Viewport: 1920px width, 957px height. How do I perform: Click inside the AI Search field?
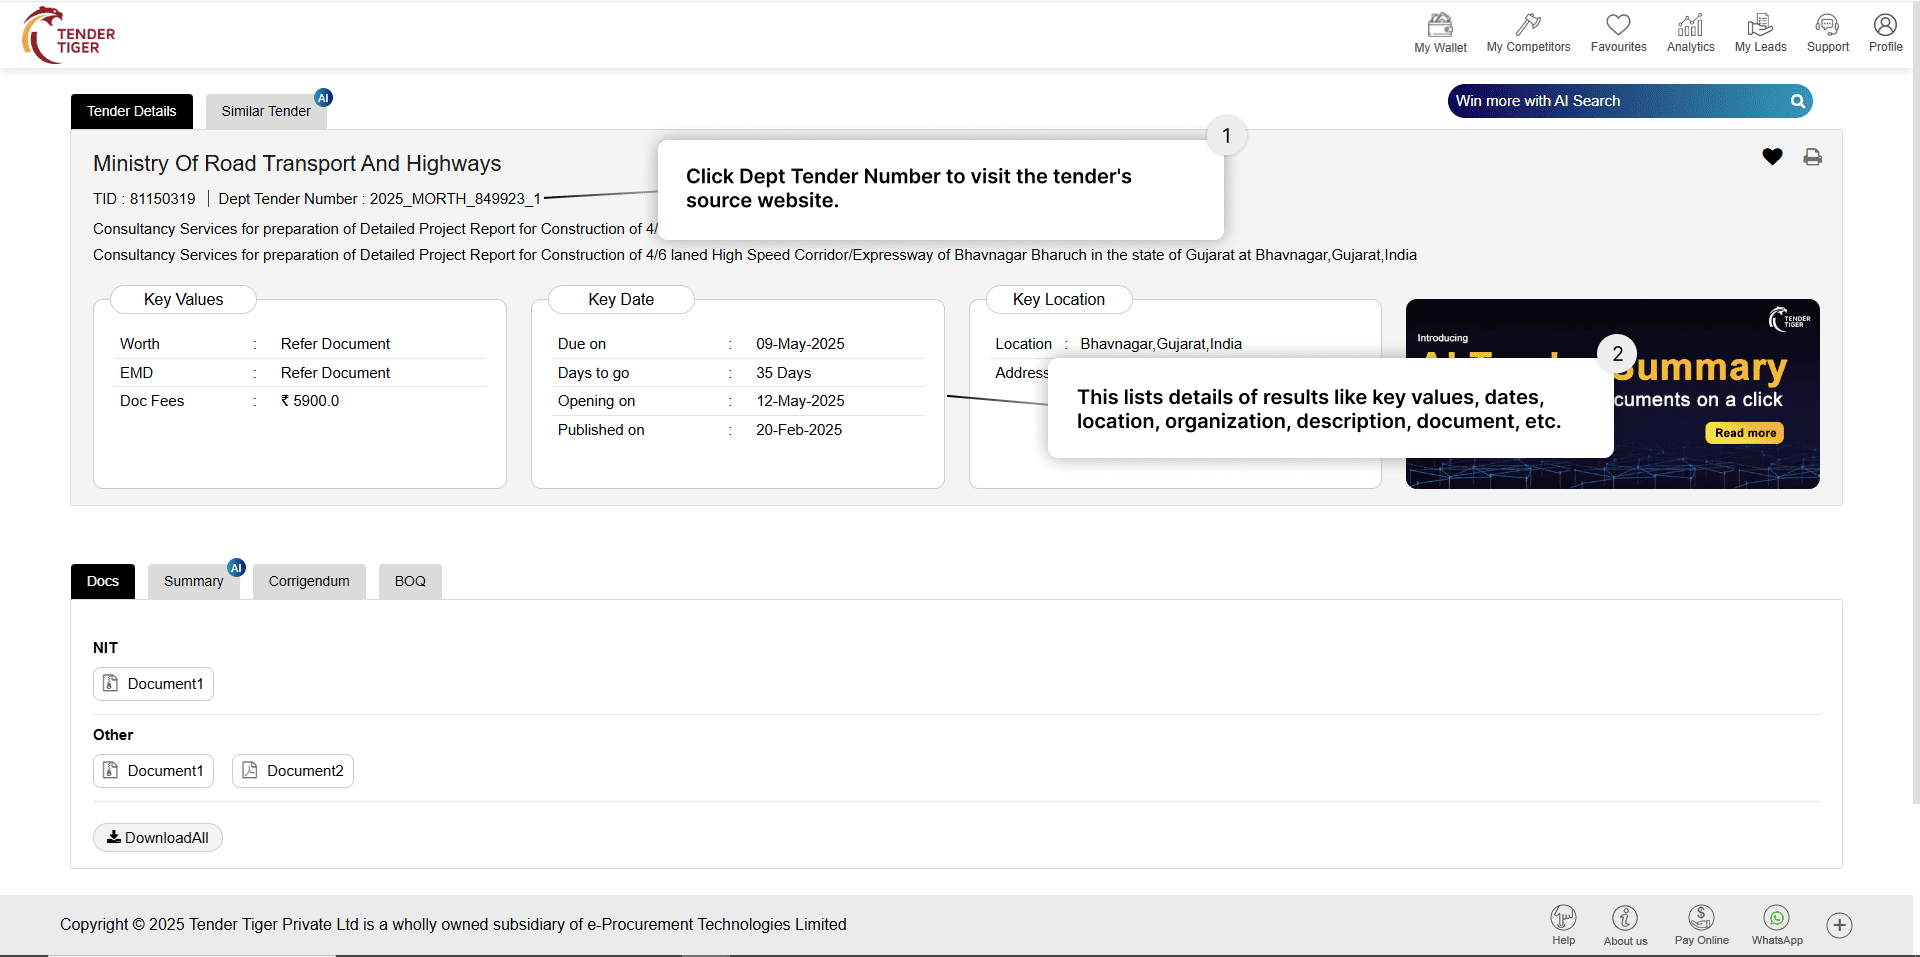click(1610, 101)
